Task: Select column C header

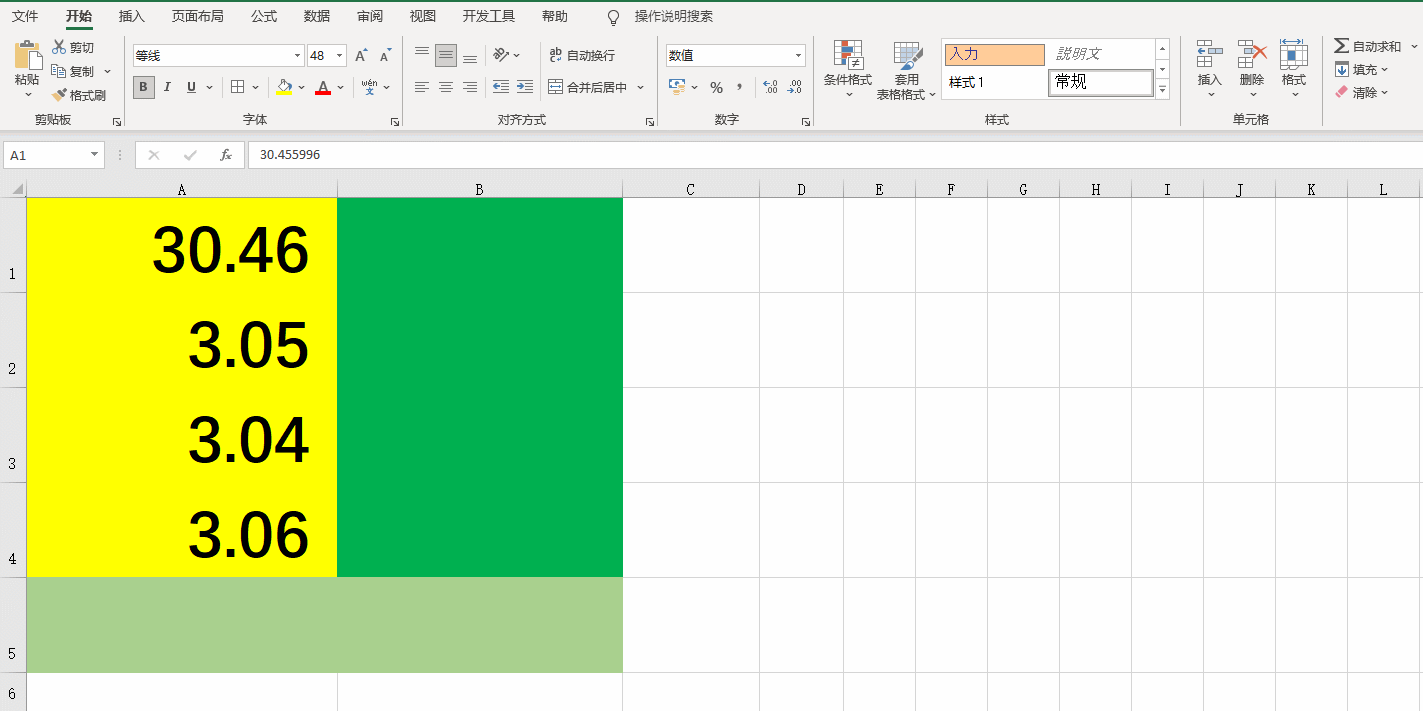Action: (690, 189)
